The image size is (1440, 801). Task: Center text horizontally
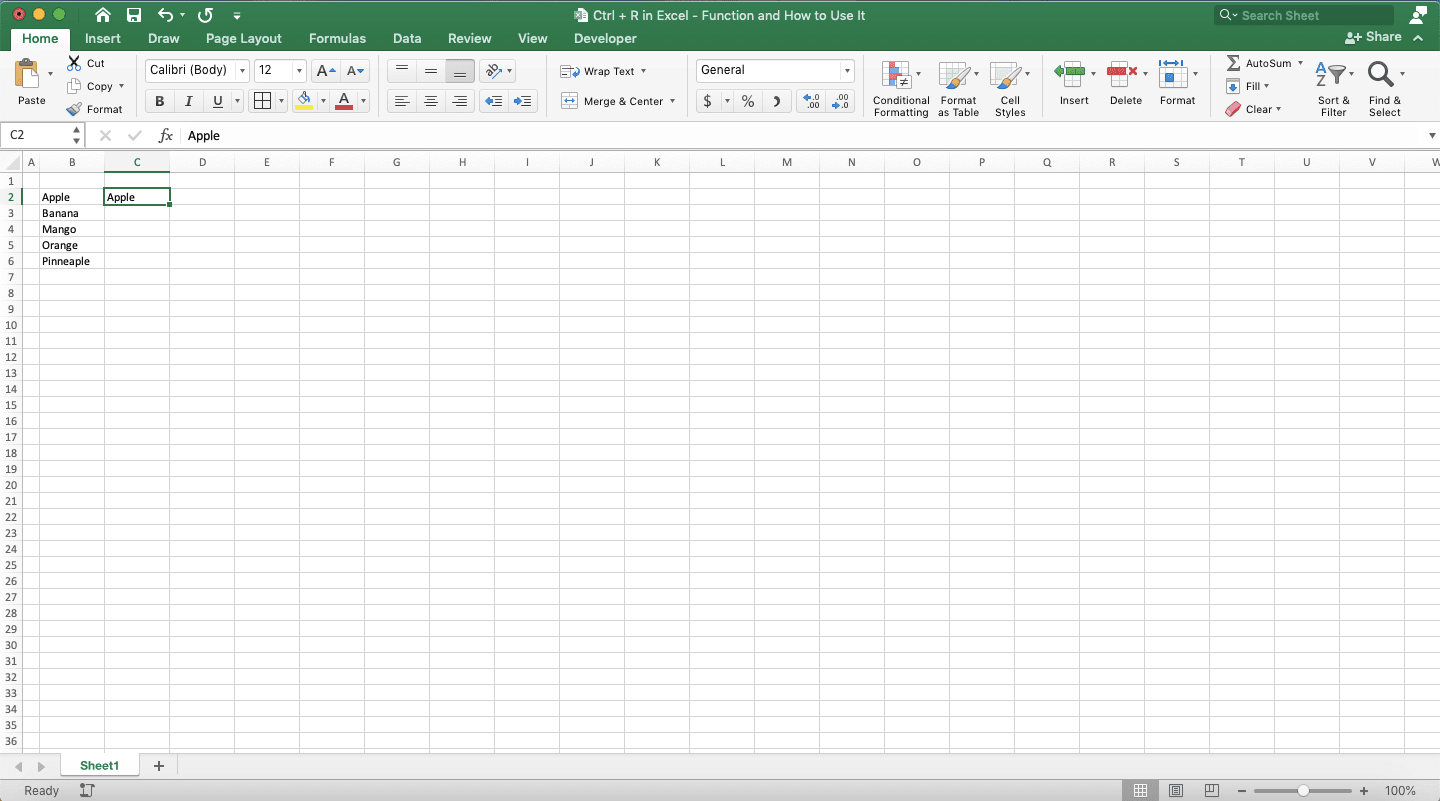pyautogui.click(x=431, y=101)
